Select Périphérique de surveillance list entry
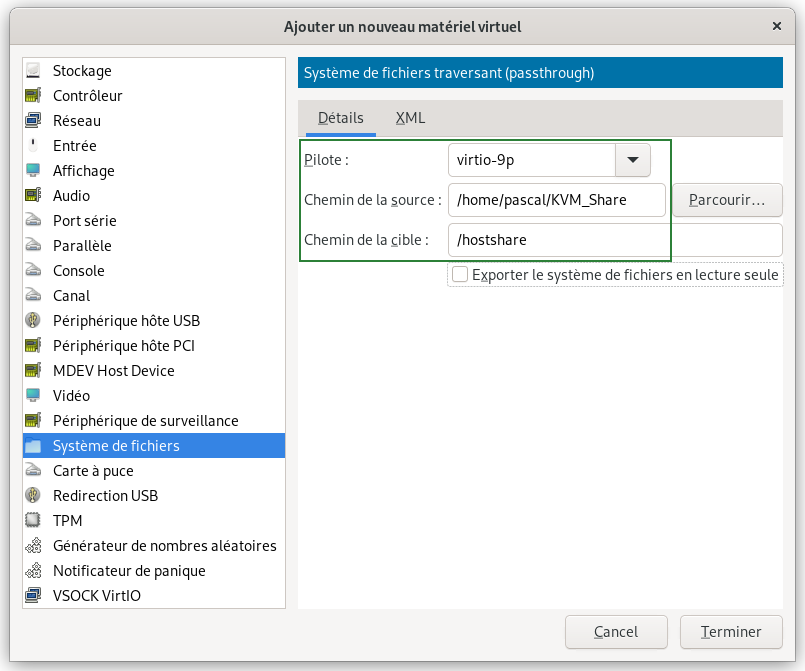 tap(154, 420)
